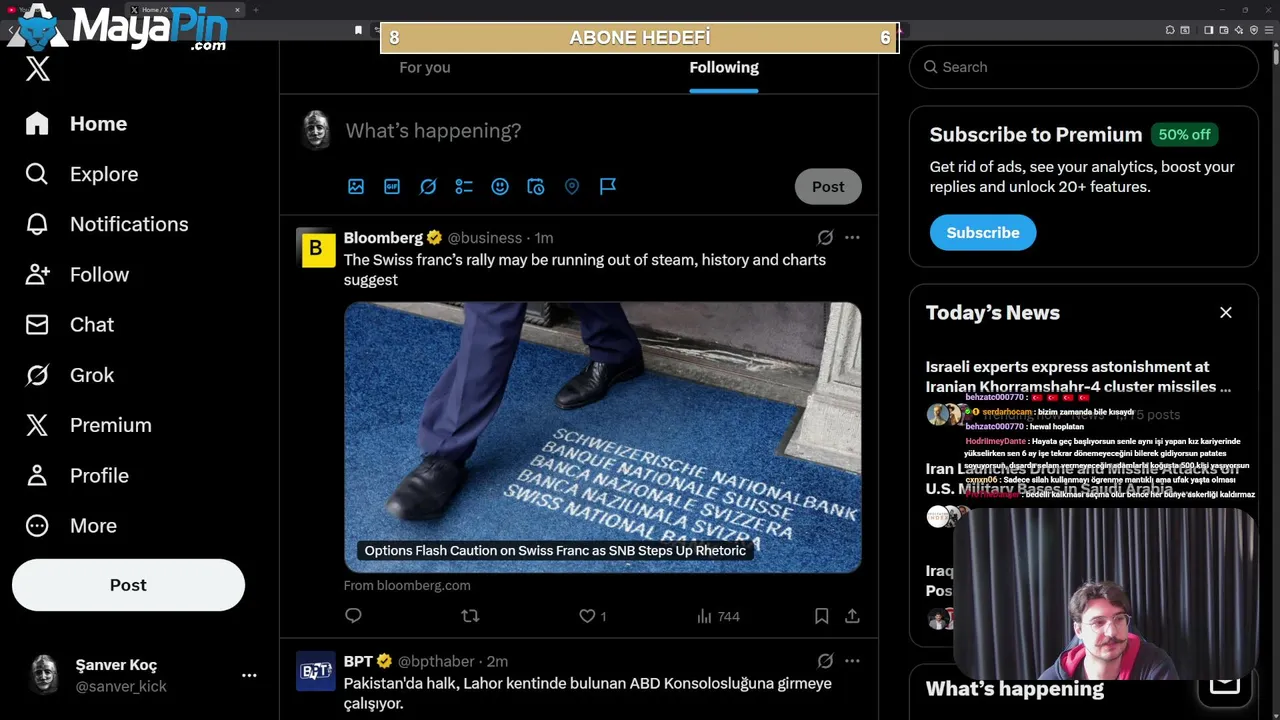This screenshot has height=720, width=1280.
Task: Open Explore in sidebar
Action: click(x=82, y=174)
